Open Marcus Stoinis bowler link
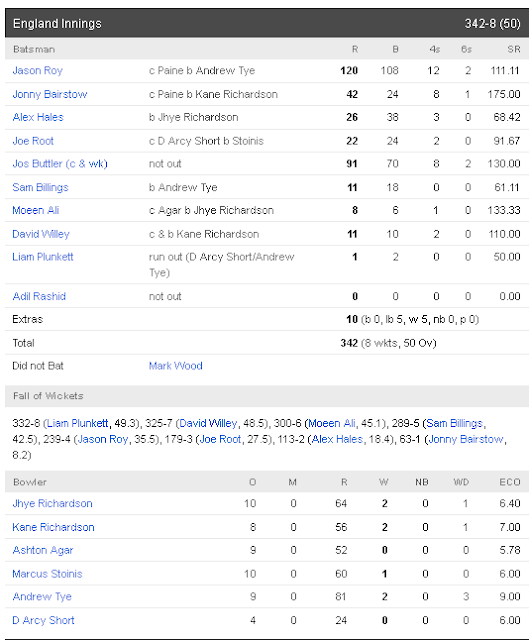Image resolution: width=529 pixels, height=640 pixels. point(47,574)
